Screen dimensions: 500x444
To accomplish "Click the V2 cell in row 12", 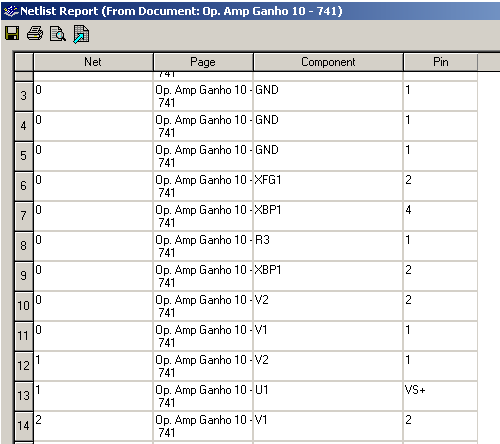I will (328, 366).
